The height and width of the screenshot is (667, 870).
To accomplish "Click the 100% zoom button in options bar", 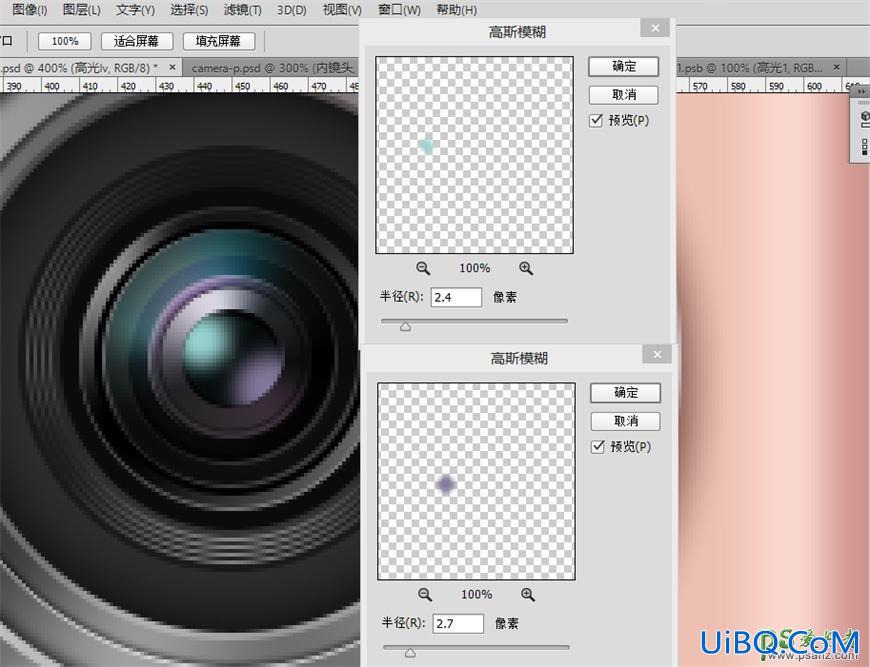I will [x=65, y=41].
